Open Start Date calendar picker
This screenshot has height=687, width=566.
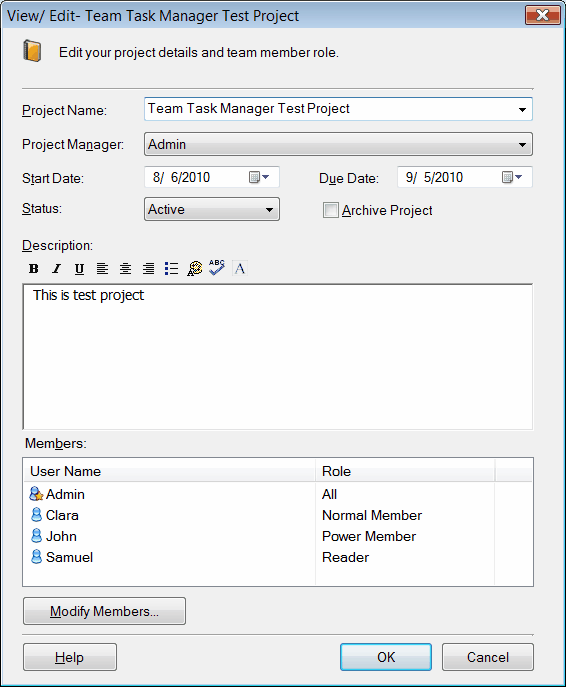click(259, 177)
